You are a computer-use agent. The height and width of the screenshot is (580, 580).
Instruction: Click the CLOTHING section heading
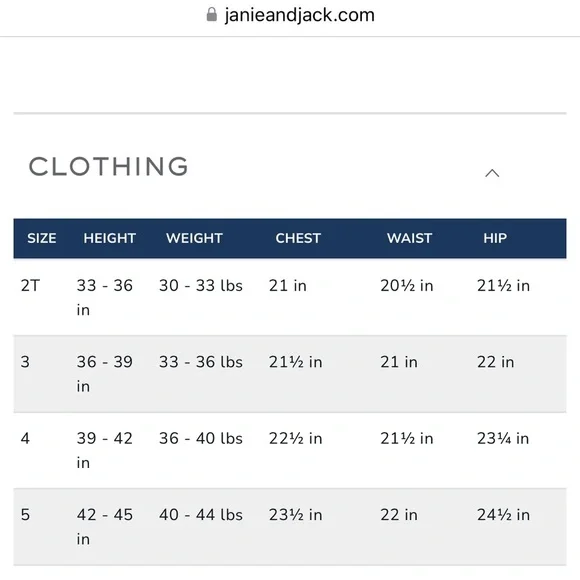point(109,166)
